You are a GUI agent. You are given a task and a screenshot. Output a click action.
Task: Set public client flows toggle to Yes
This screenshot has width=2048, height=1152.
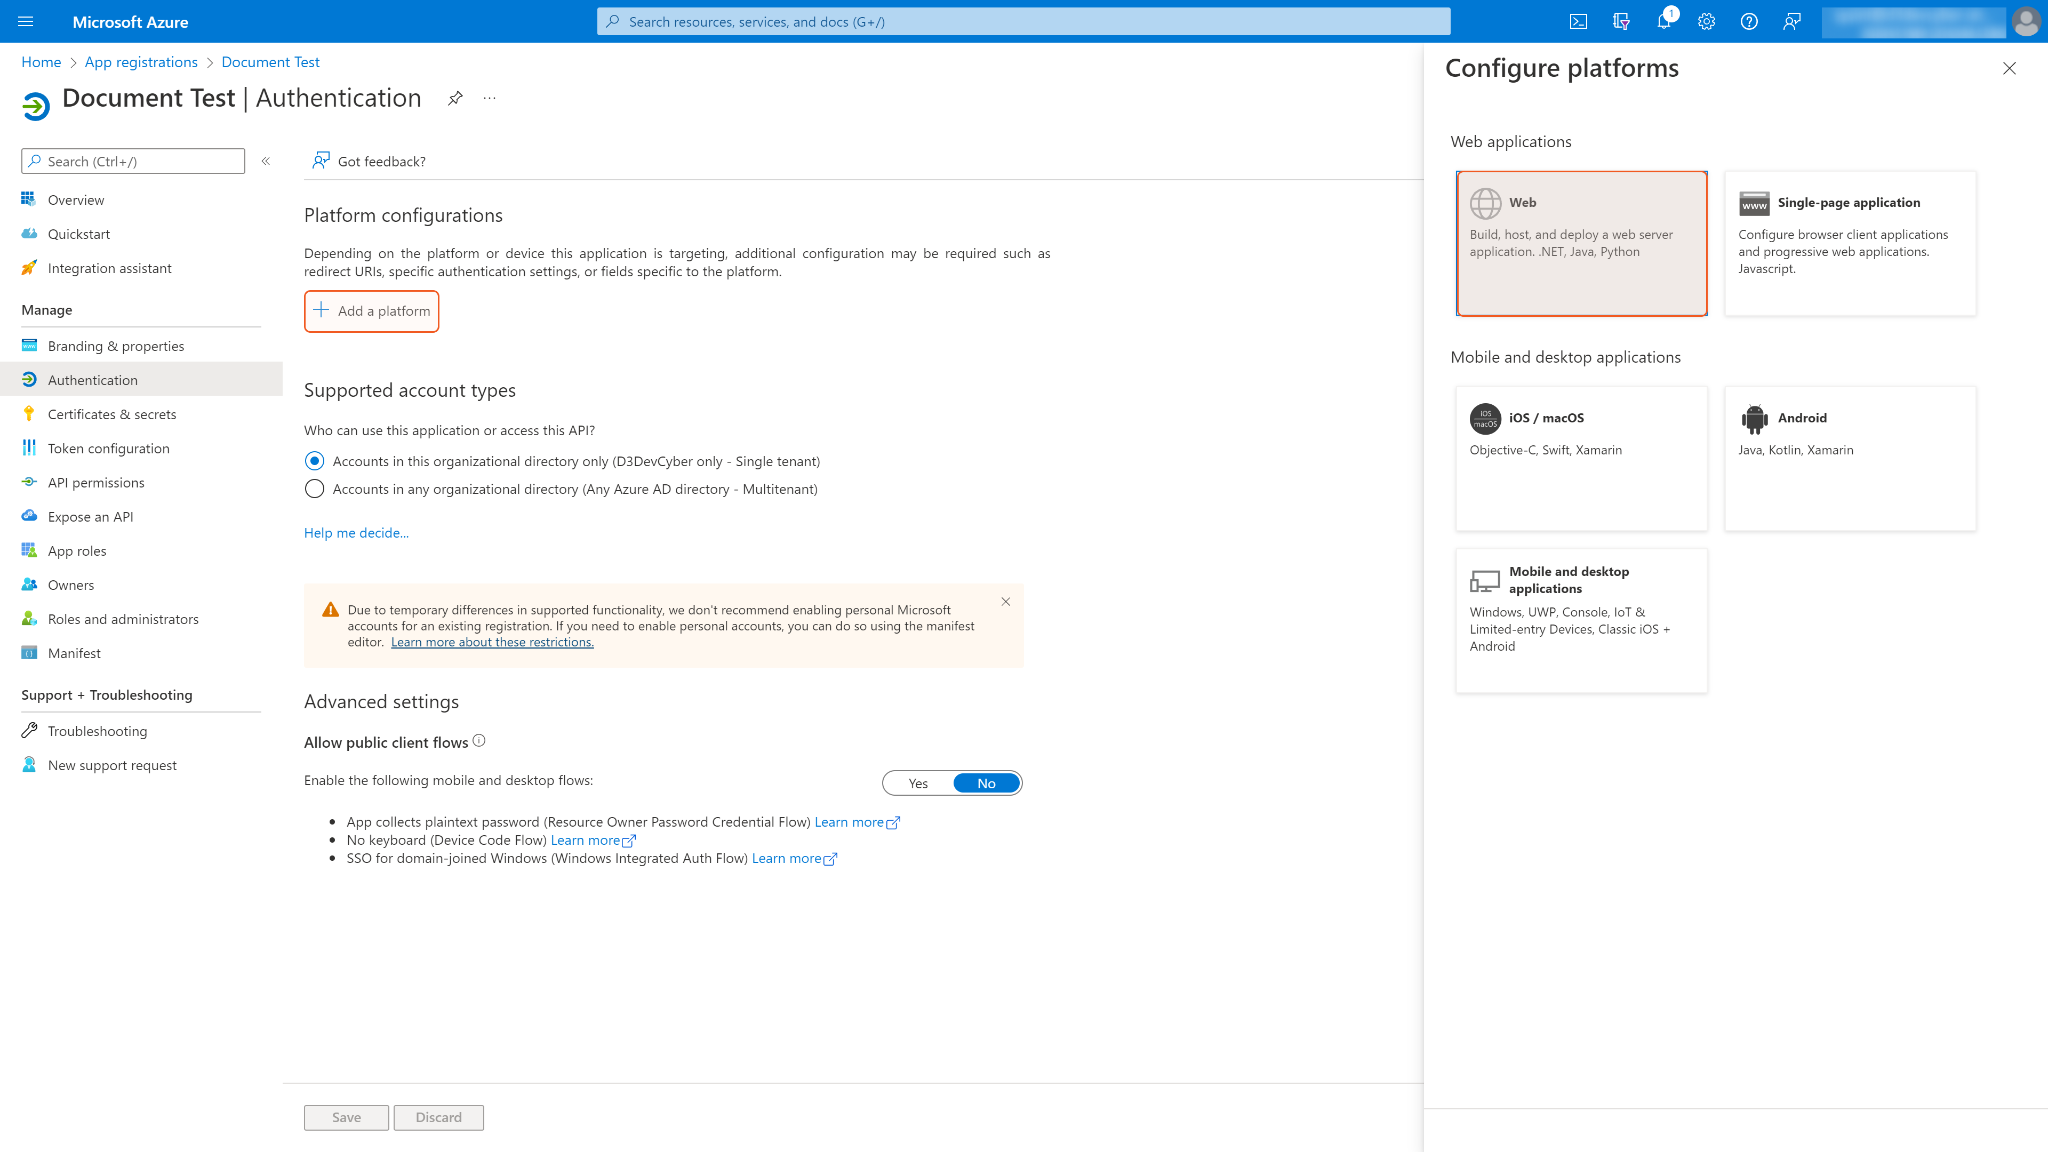(x=918, y=783)
